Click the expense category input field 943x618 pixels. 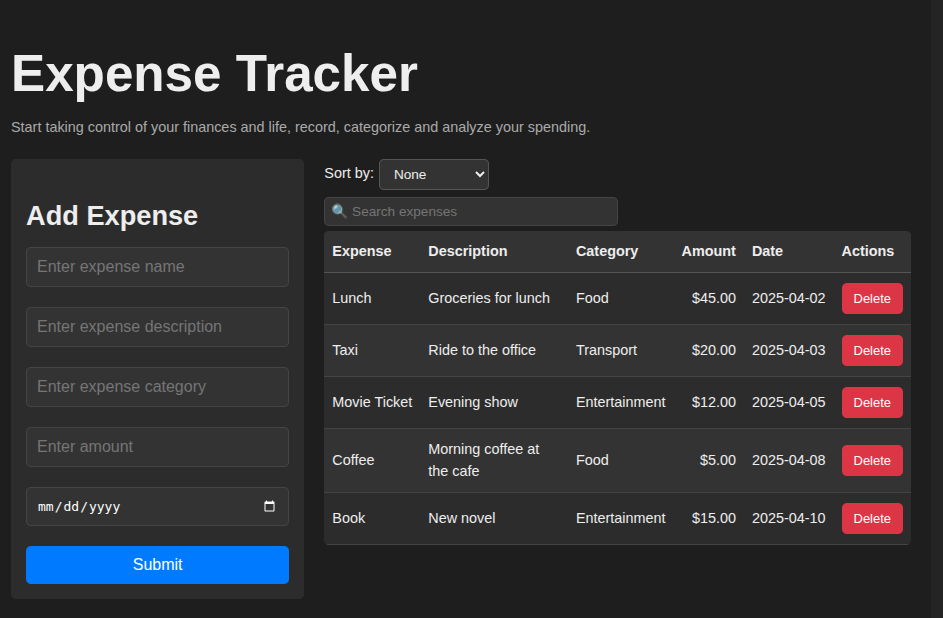pyautogui.click(x=157, y=387)
